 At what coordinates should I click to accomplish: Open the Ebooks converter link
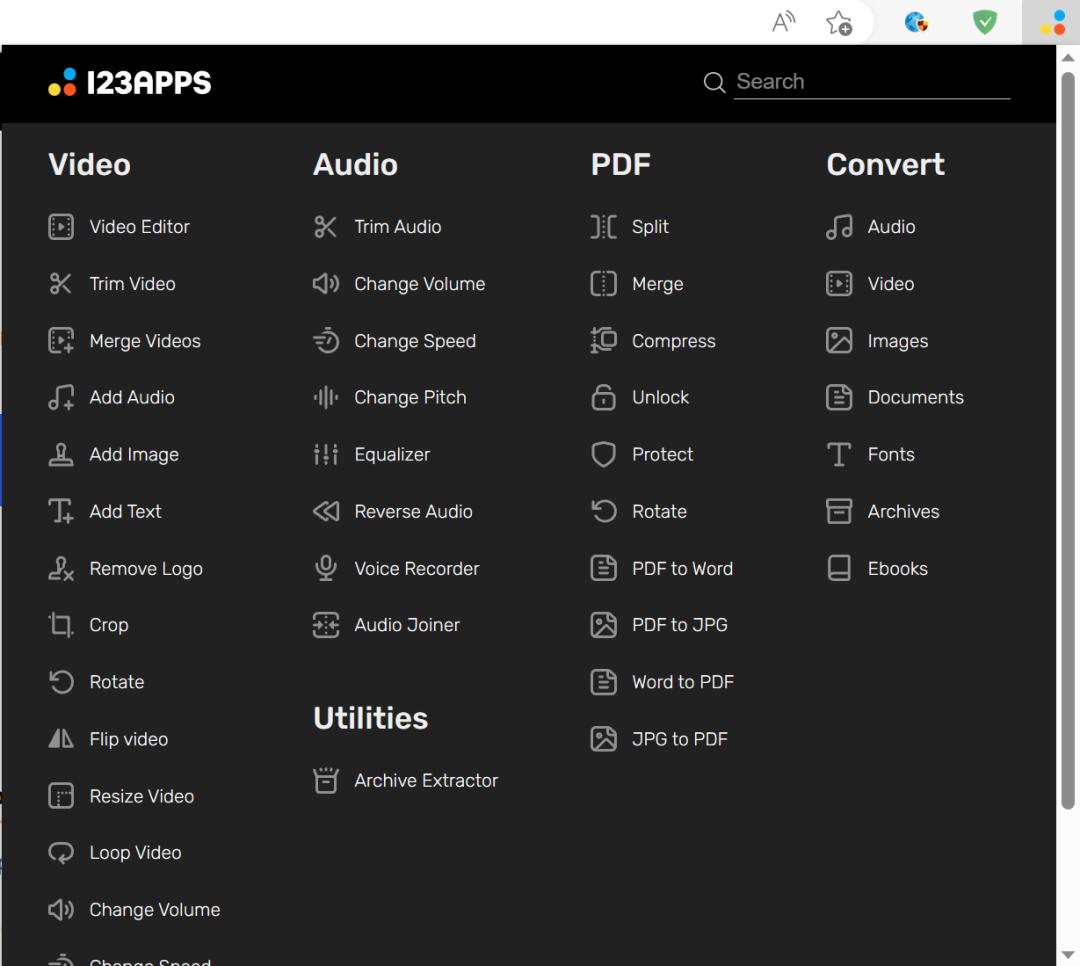click(897, 569)
